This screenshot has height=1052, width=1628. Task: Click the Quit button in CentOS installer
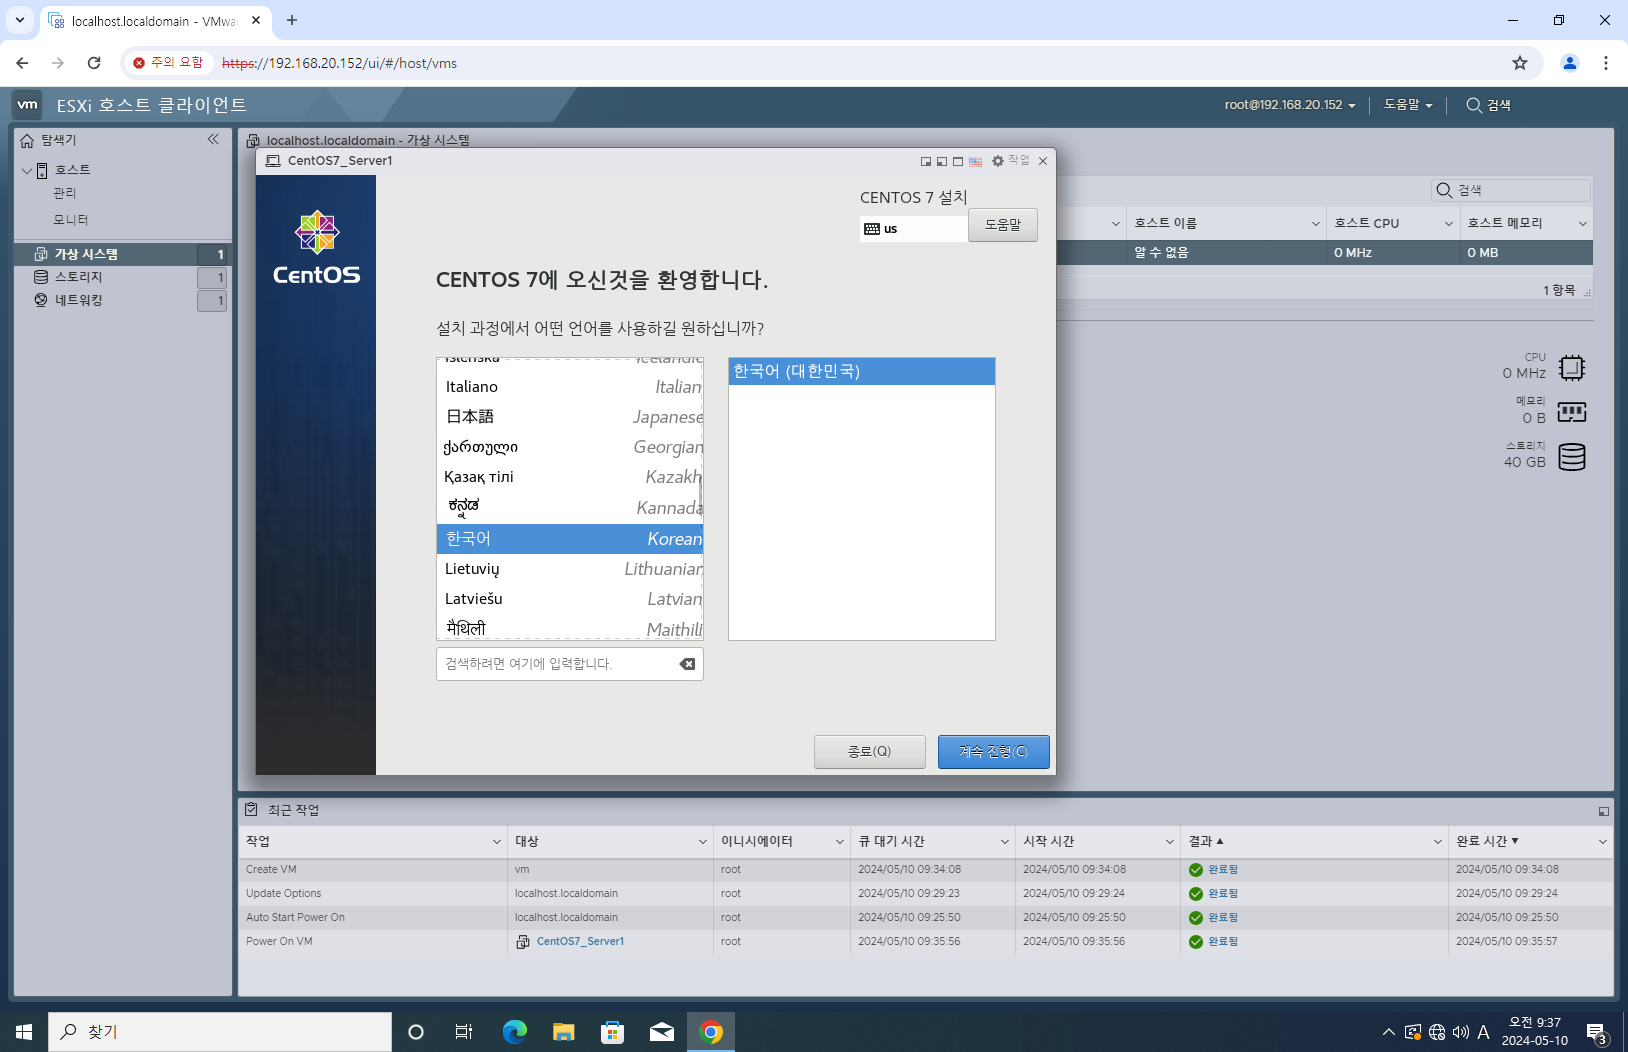tap(870, 752)
